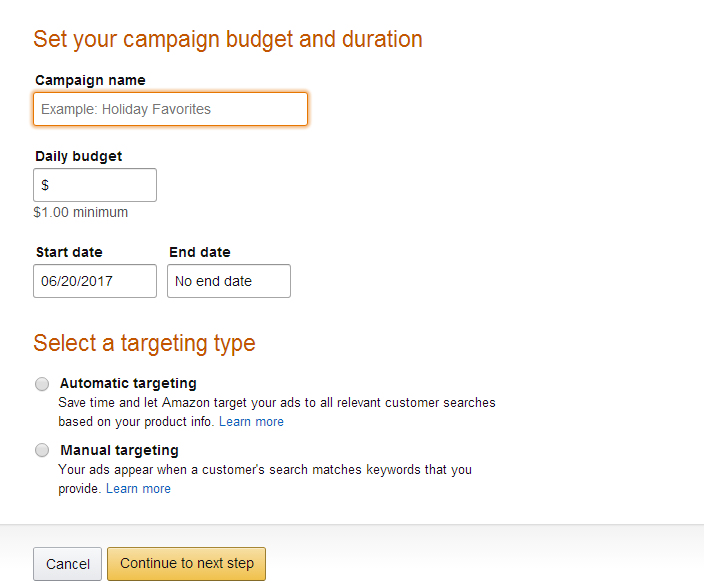The height and width of the screenshot is (586, 704).
Task: Click Continue to next step button
Action: [x=186, y=564]
